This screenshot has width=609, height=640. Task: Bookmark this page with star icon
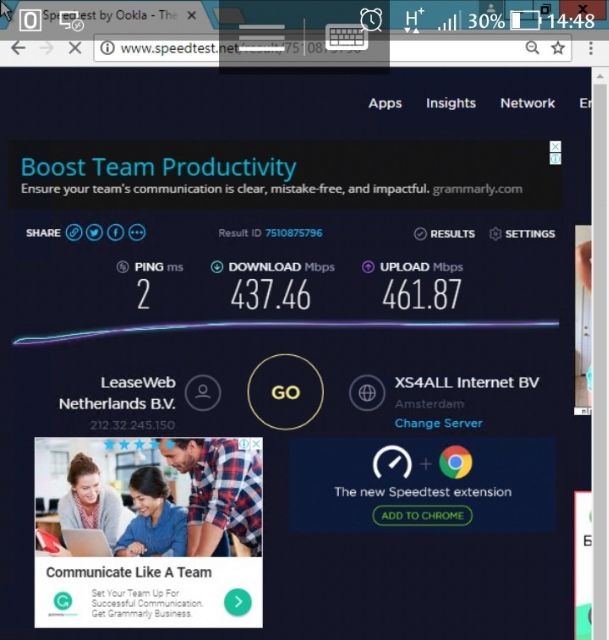pos(558,48)
